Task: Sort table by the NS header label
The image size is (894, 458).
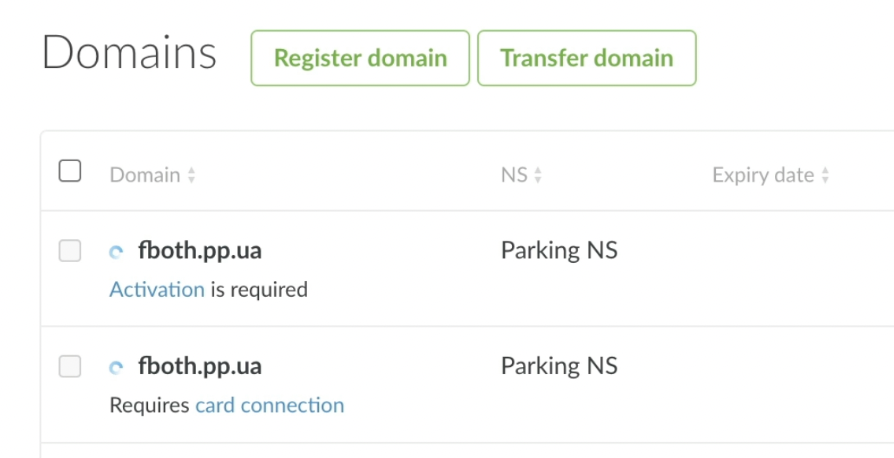Action: (514, 175)
